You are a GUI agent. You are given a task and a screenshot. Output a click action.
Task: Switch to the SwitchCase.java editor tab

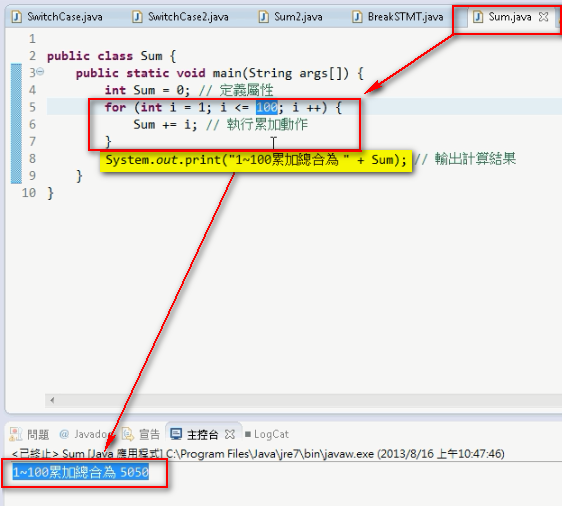57,17
